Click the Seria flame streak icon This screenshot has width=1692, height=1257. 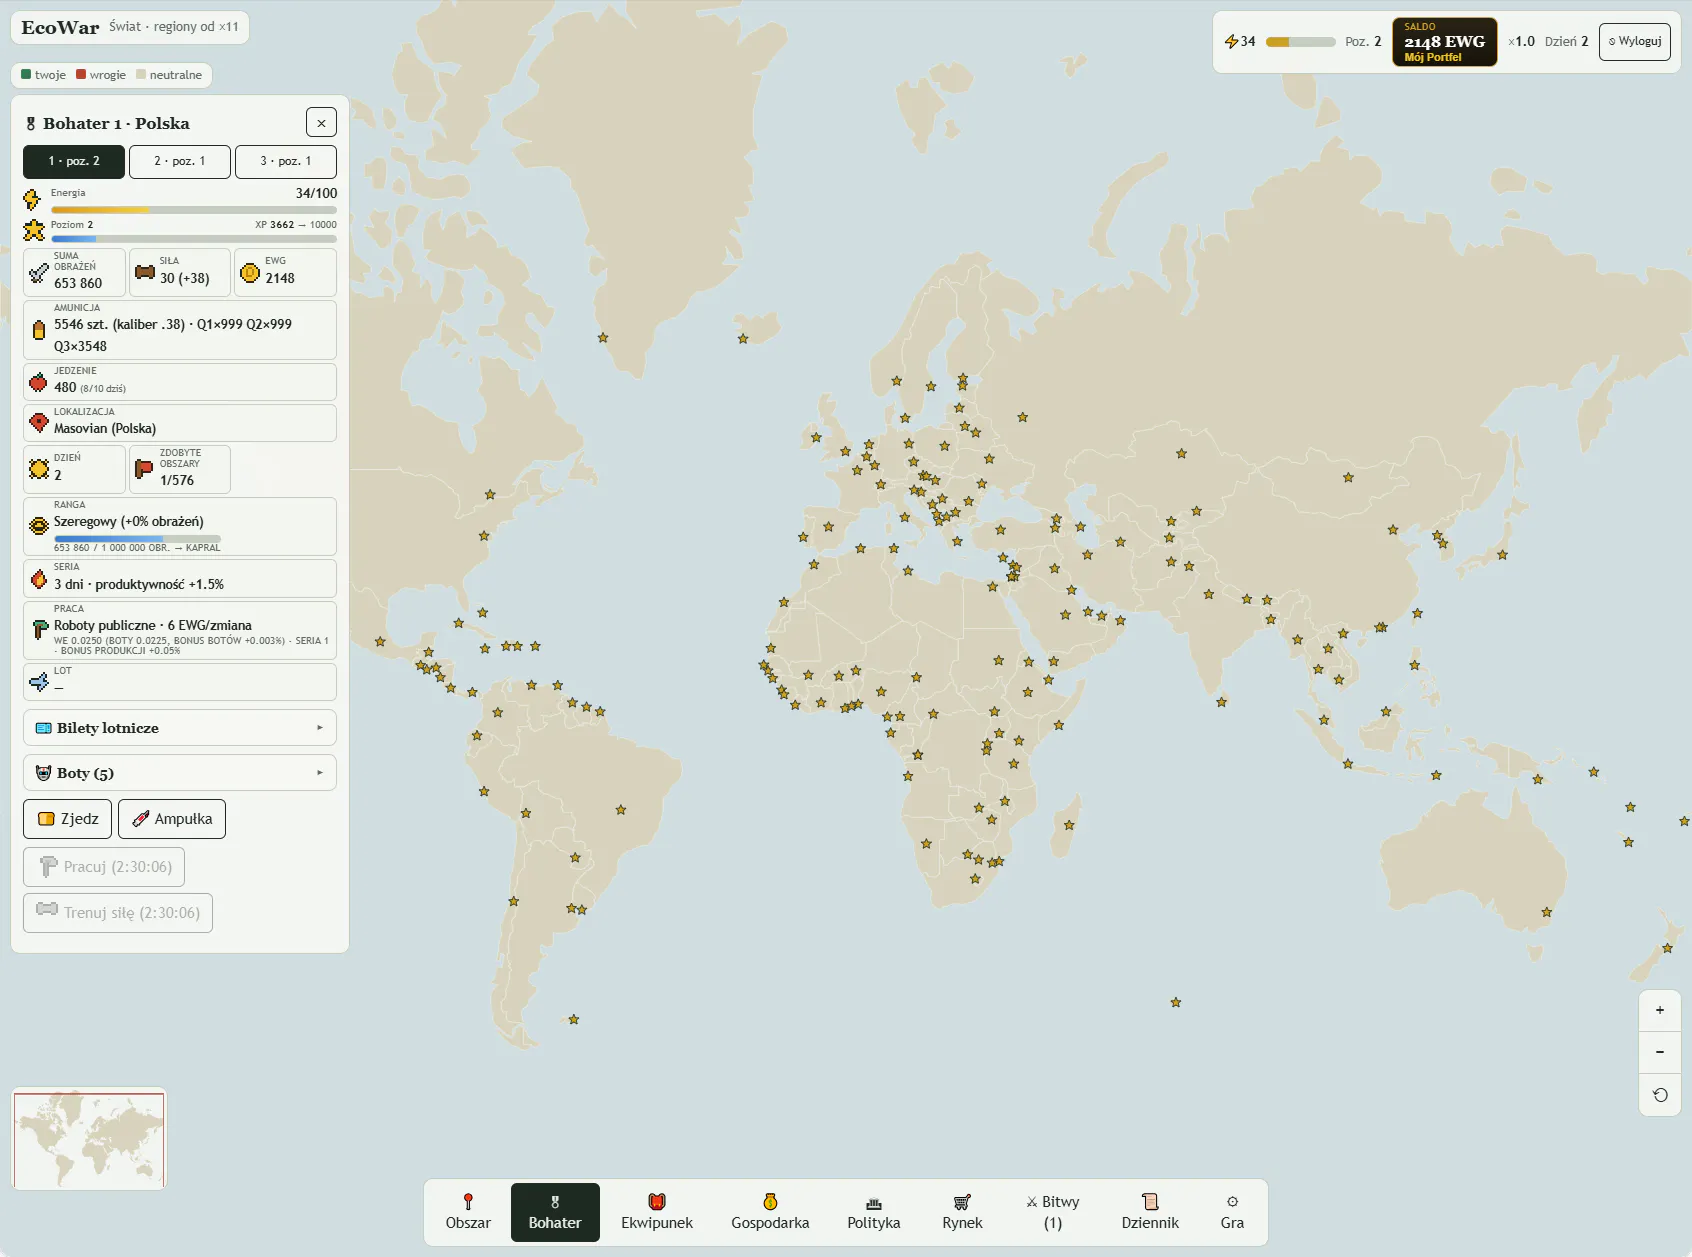click(39, 578)
